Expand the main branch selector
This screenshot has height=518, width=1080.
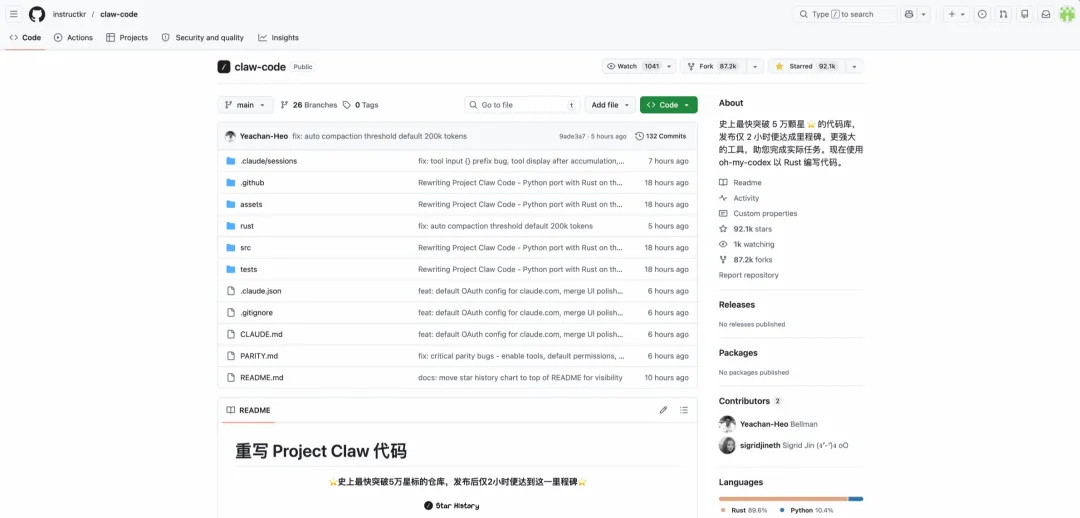(x=245, y=105)
